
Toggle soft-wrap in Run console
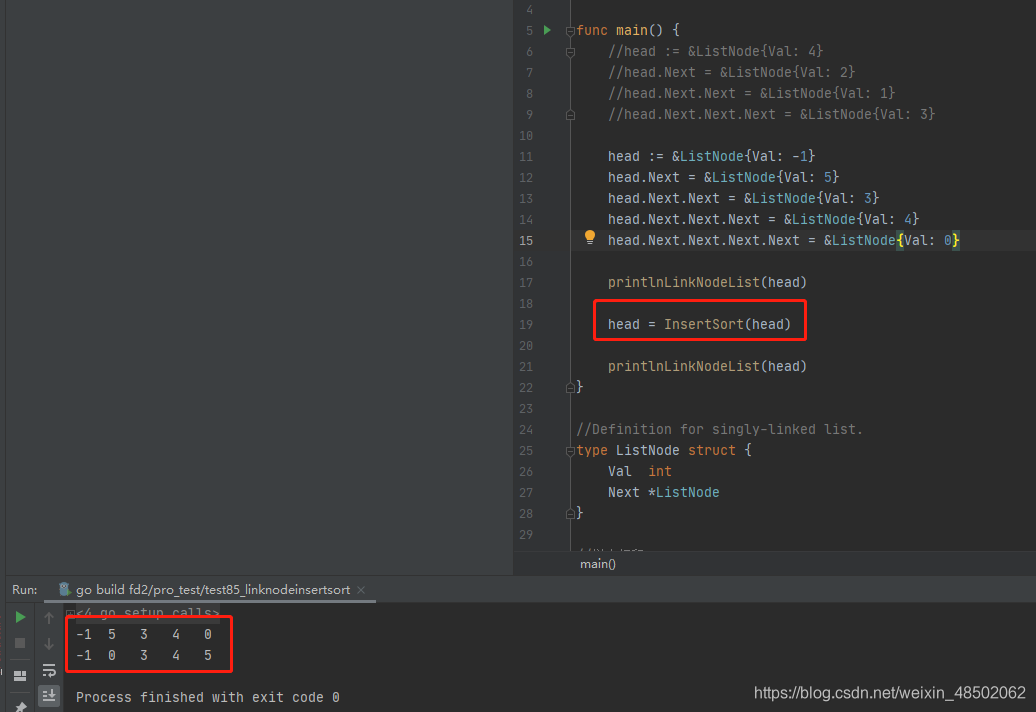point(49,670)
